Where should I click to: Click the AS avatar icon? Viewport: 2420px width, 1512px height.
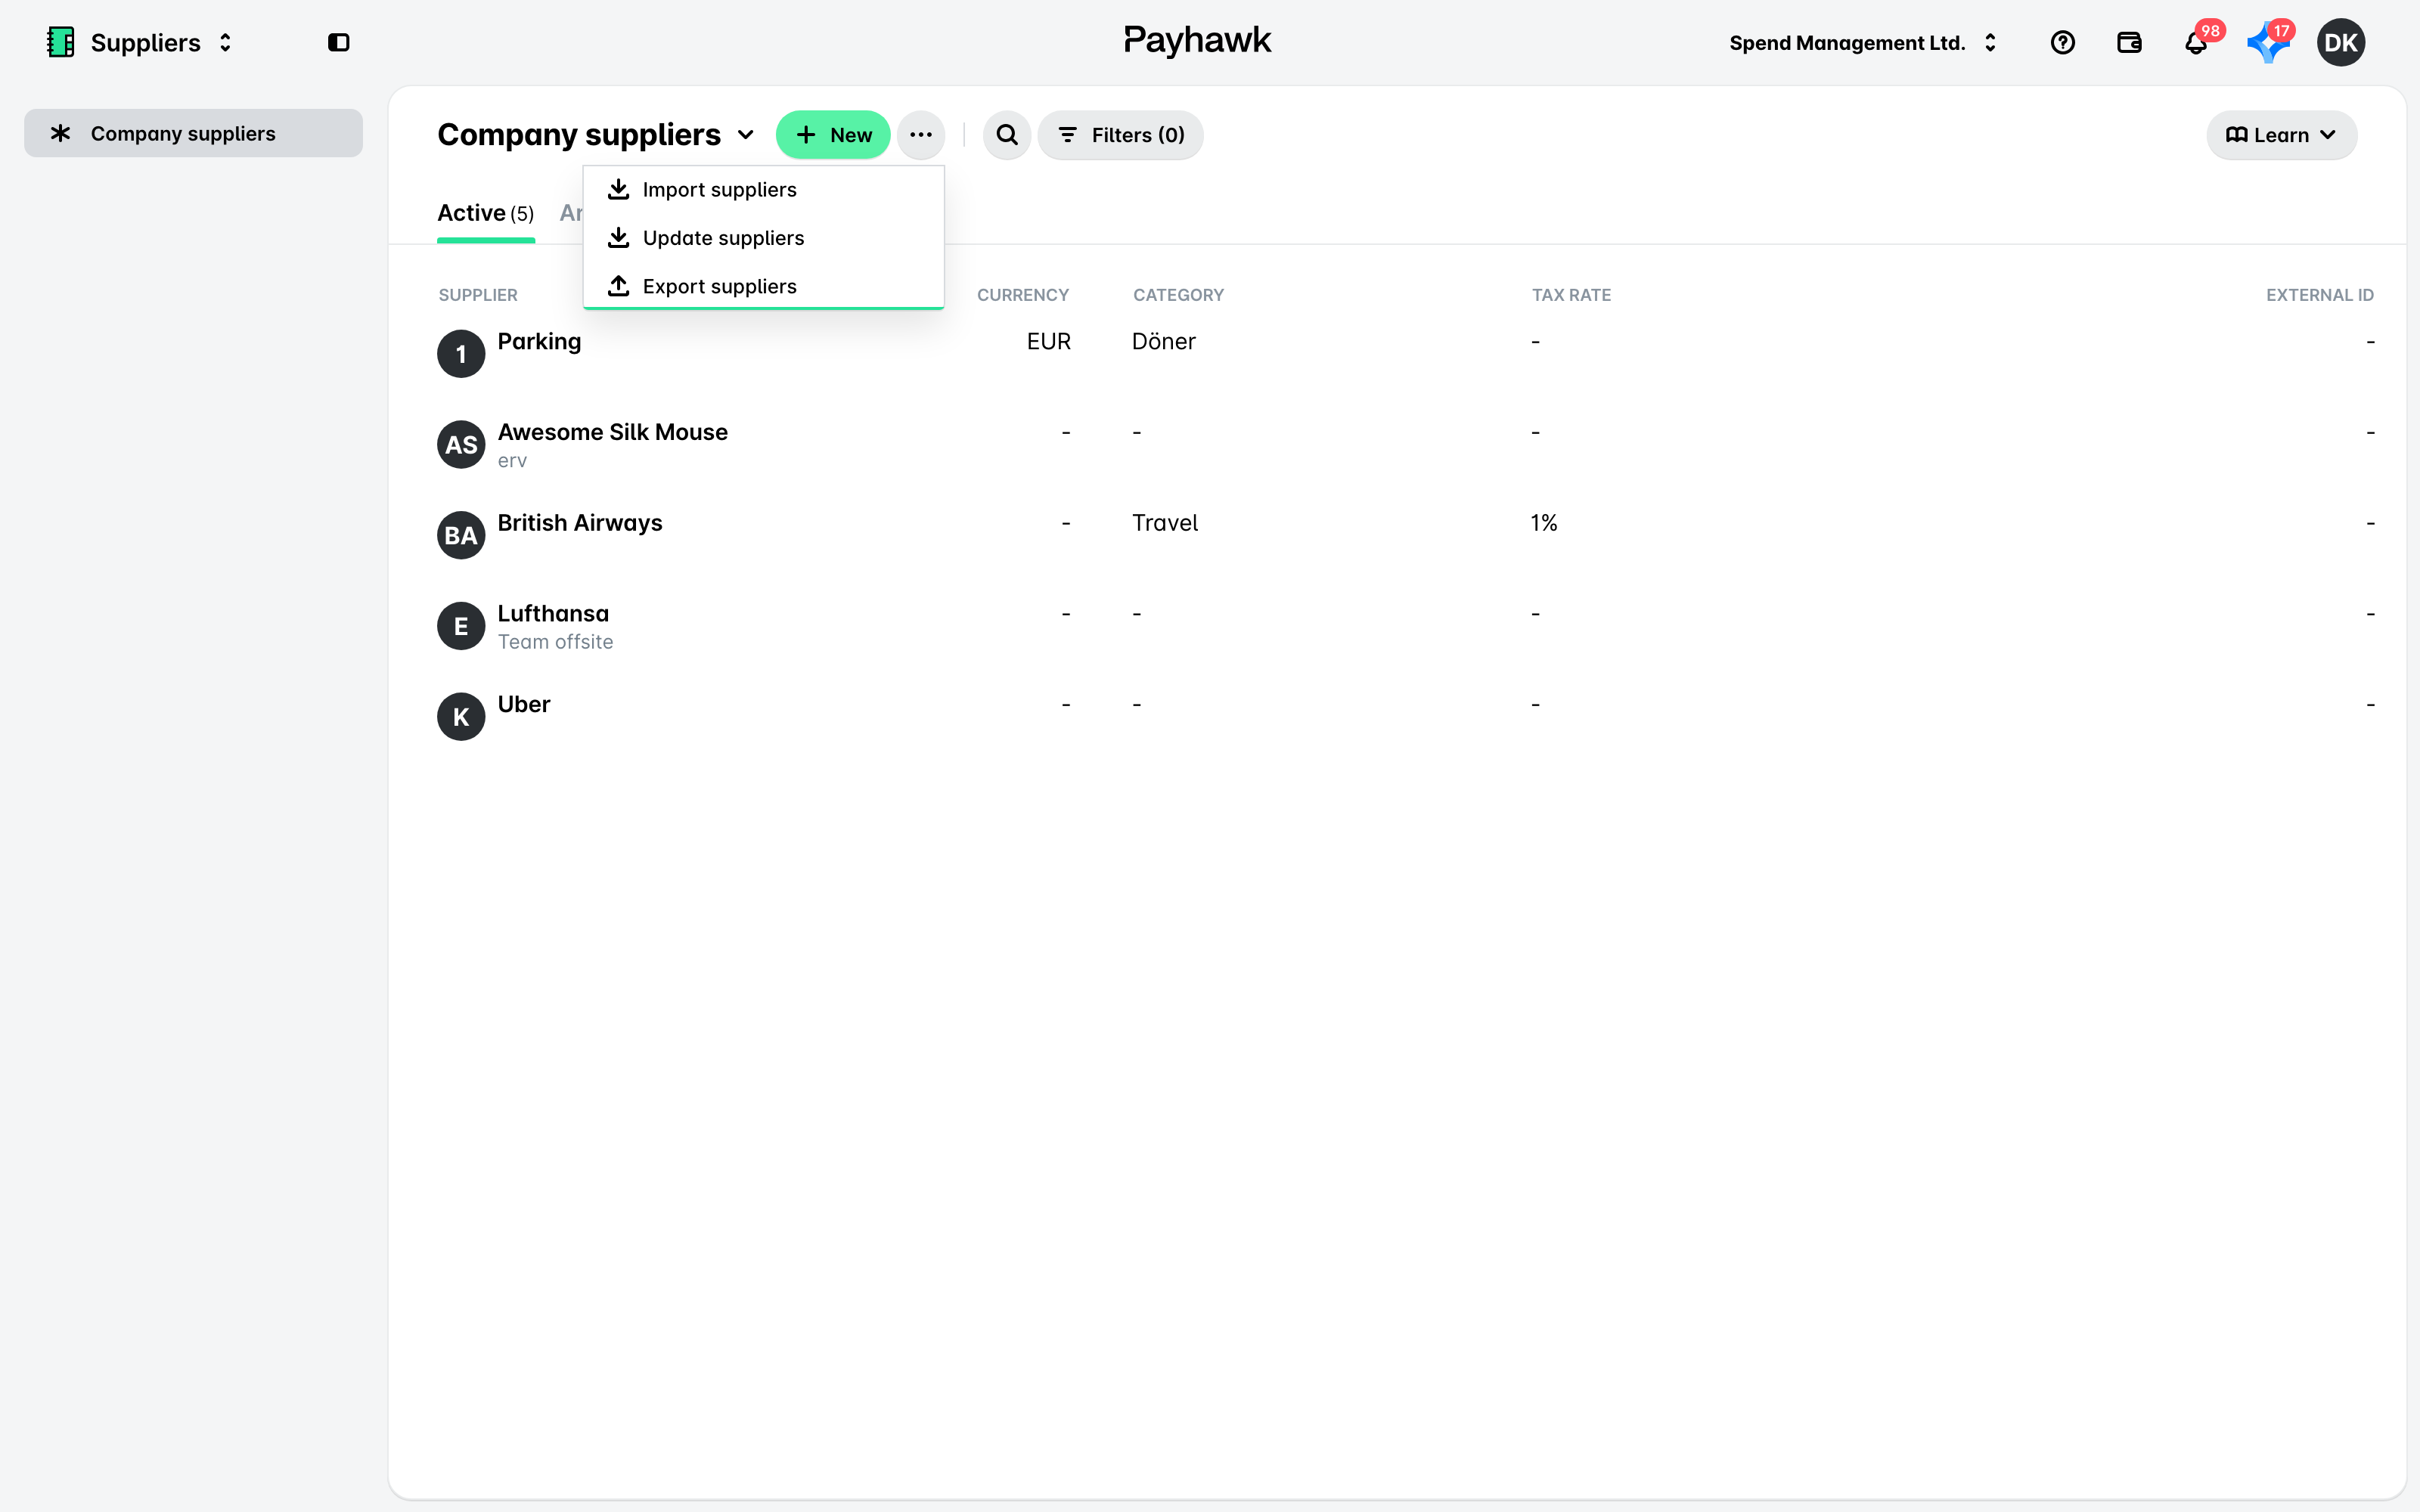coord(461,445)
